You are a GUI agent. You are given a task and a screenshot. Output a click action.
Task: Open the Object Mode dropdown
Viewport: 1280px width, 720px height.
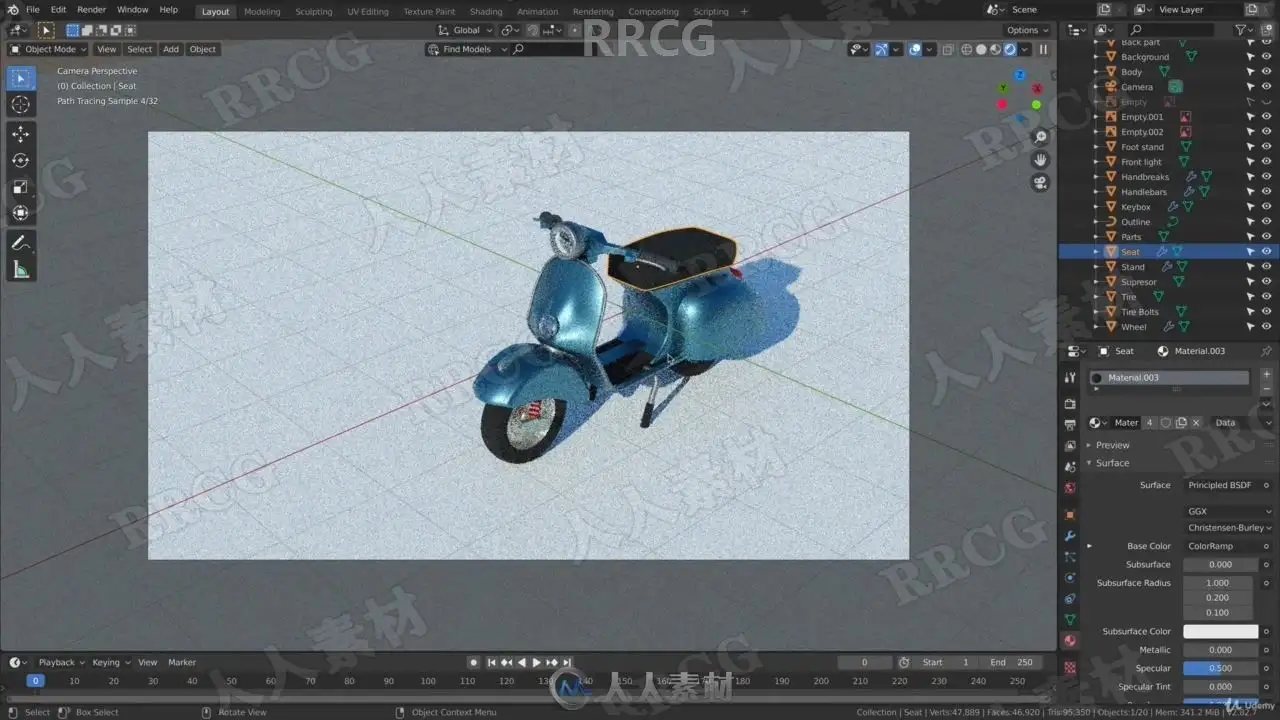tap(48, 49)
